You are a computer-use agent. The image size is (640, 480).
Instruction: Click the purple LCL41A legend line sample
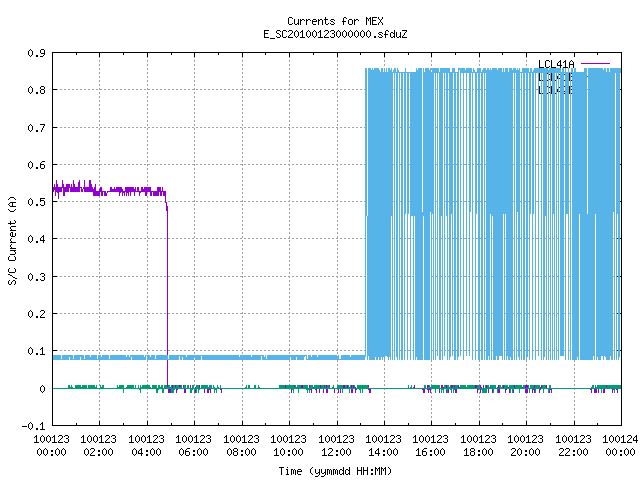596,64
